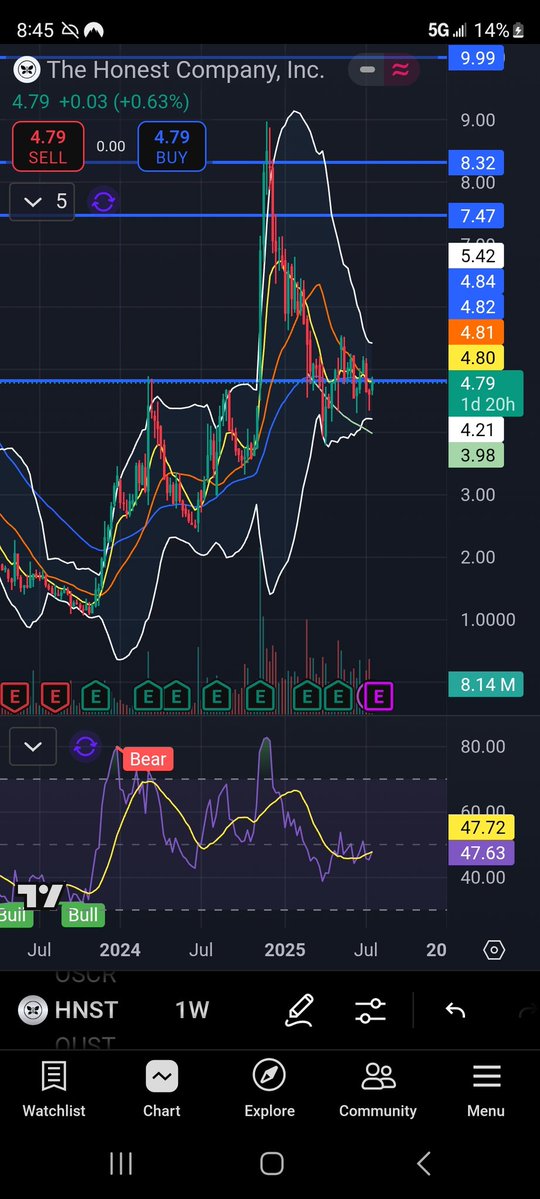The width and height of the screenshot is (540, 1199).
Task: Tap the white 5.42 Bollinger upper label
Action: click(477, 256)
